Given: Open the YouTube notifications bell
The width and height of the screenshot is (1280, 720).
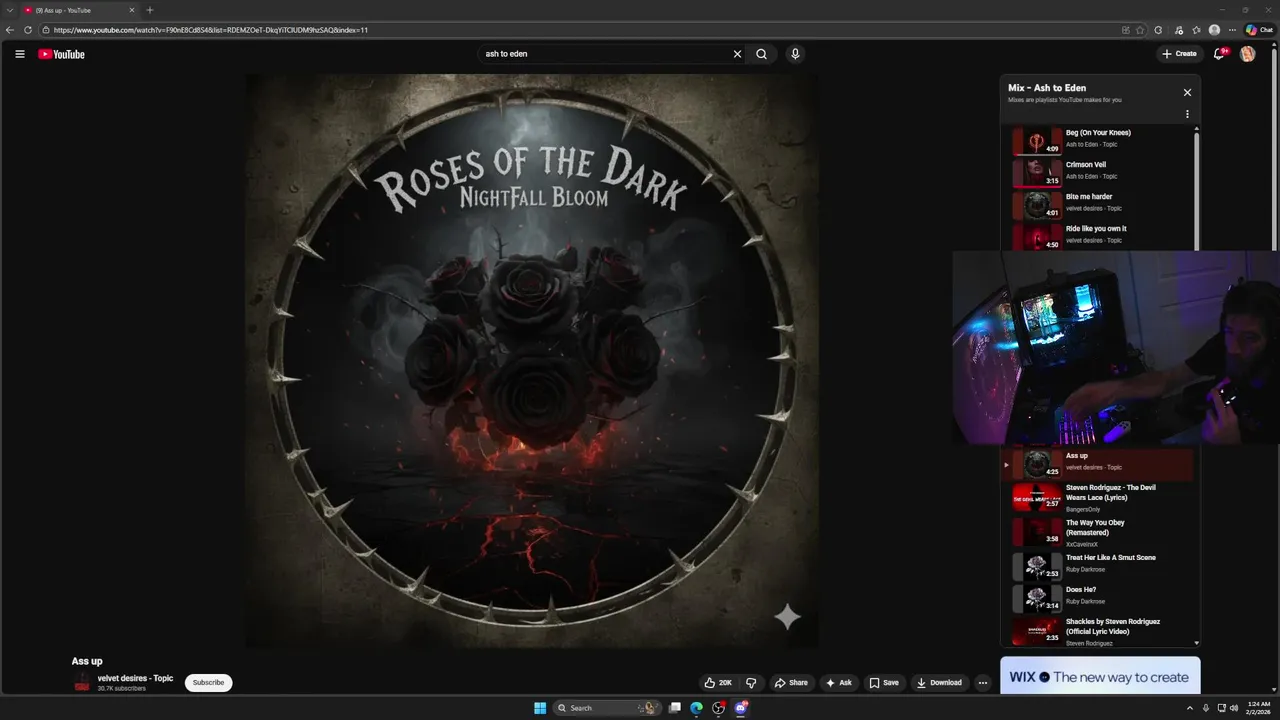Looking at the screenshot, I should 1219,54.
